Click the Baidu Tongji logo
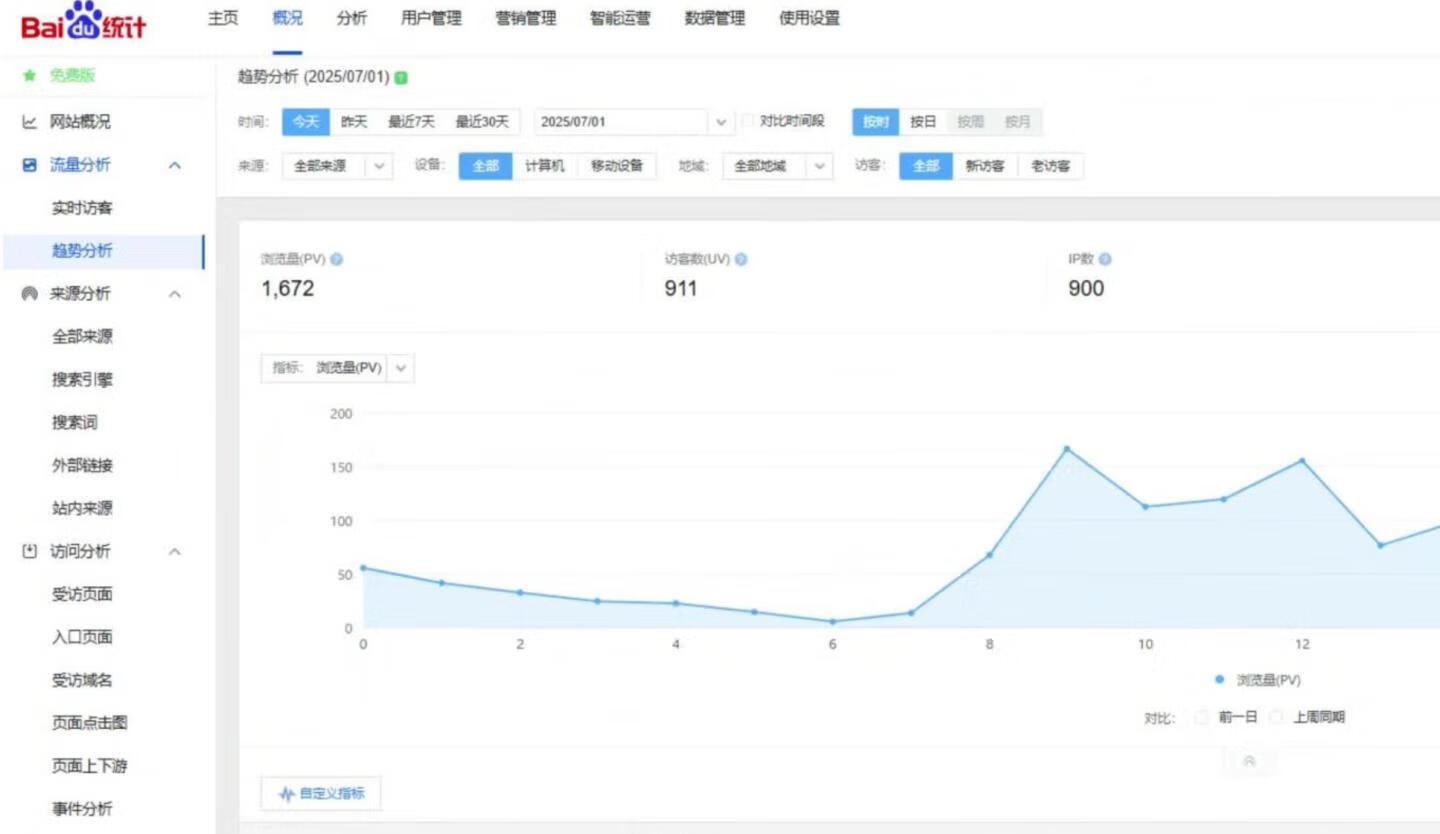The width and height of the screenshot is (1440, 834). (x=84, y=22)
